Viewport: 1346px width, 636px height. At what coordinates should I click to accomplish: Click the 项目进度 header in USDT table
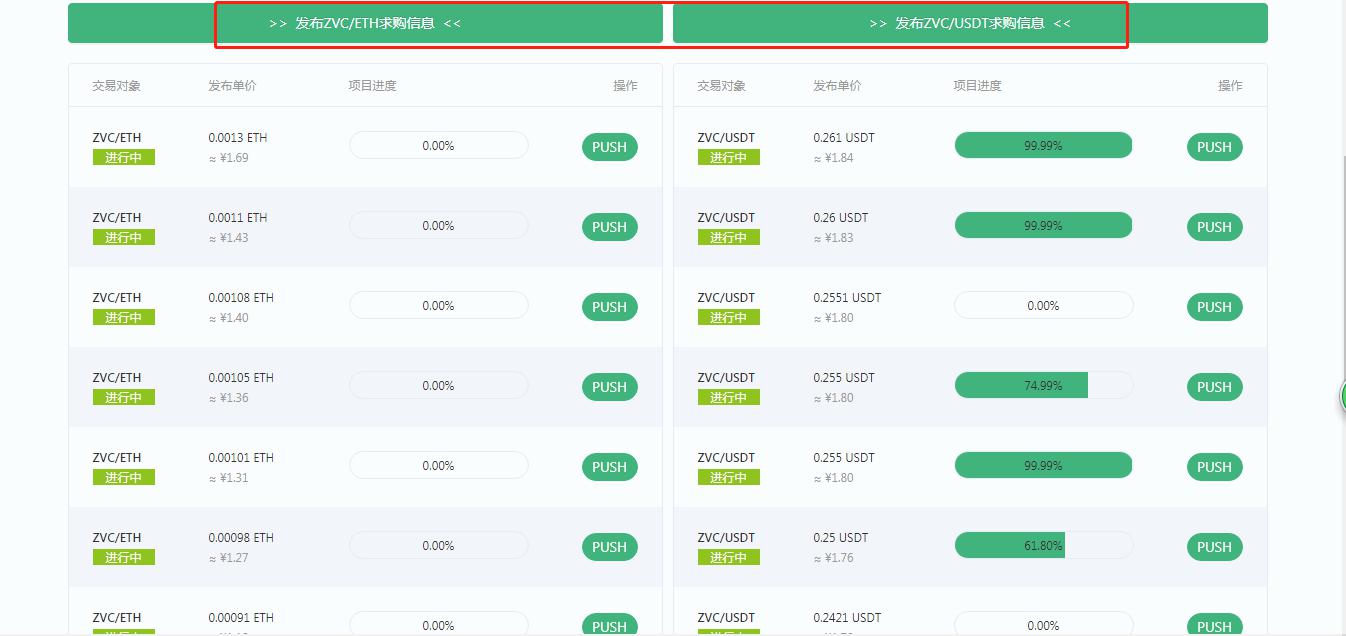977,86
